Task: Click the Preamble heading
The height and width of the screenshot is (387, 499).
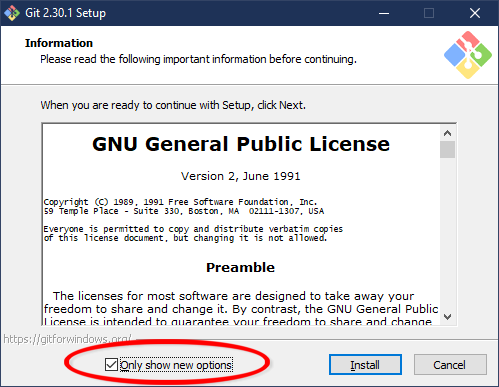Action: [240, 267]
